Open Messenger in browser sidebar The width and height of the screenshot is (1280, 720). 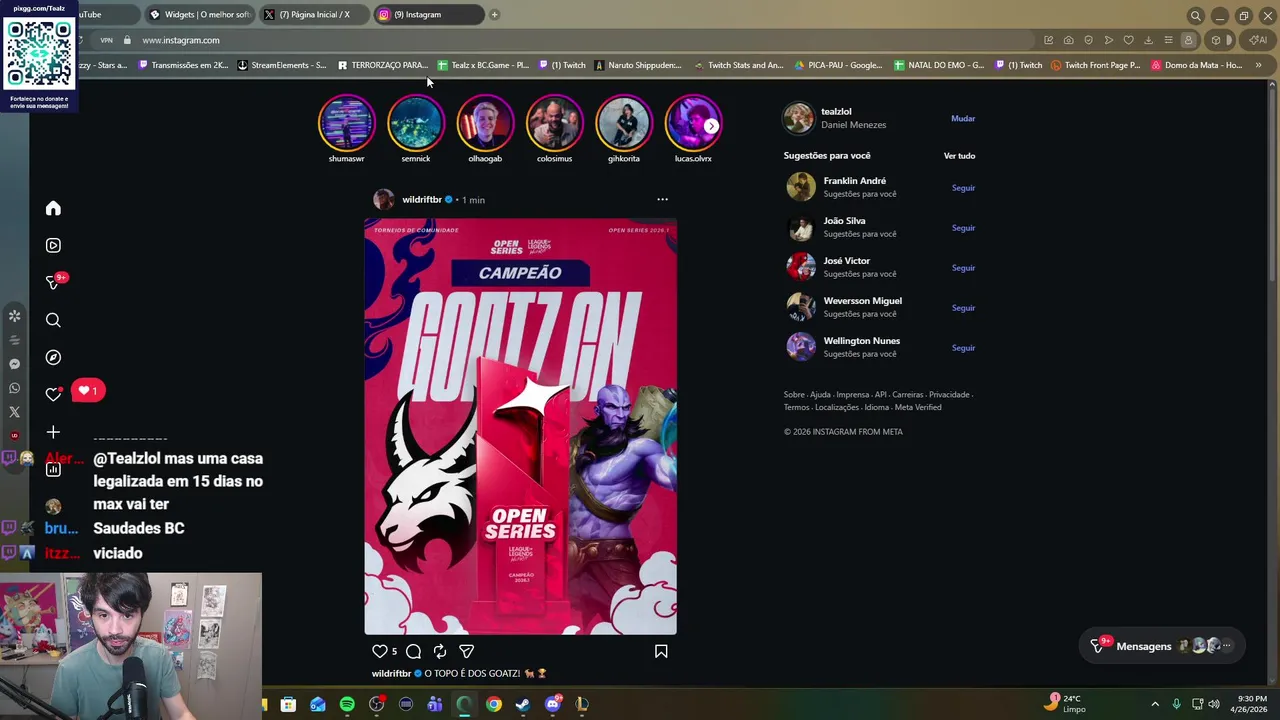pyautogui.click(x=14, y=364)
